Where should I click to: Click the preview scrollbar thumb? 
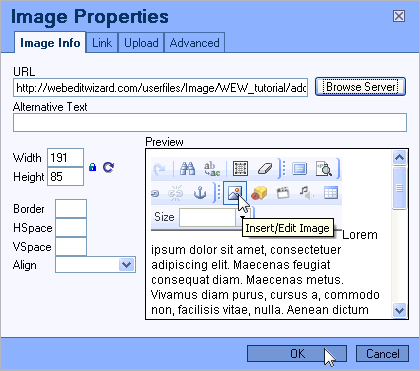(399, 188)
